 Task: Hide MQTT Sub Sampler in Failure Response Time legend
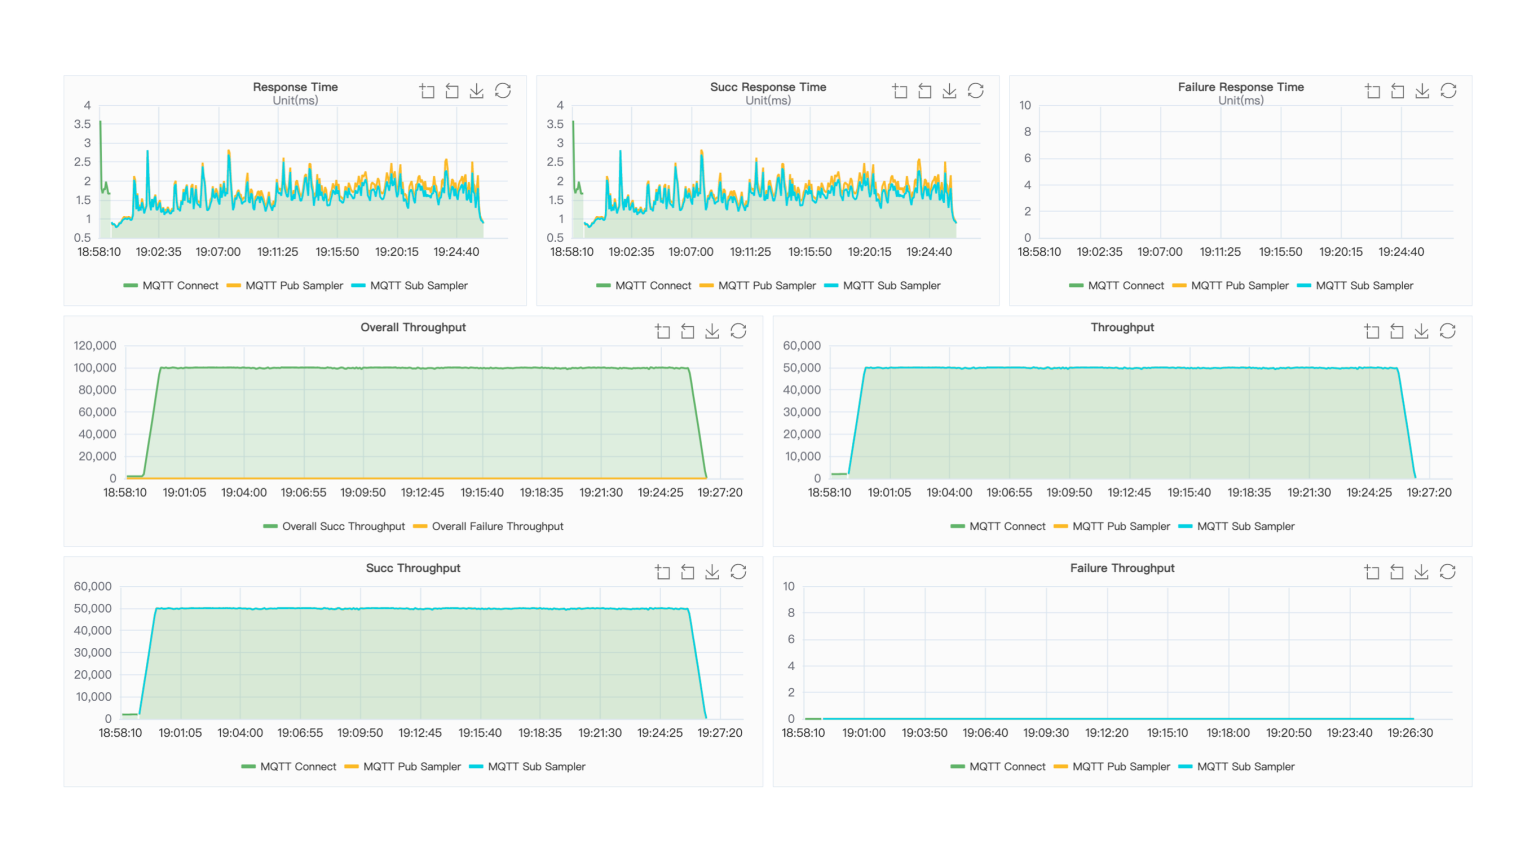1353,285
